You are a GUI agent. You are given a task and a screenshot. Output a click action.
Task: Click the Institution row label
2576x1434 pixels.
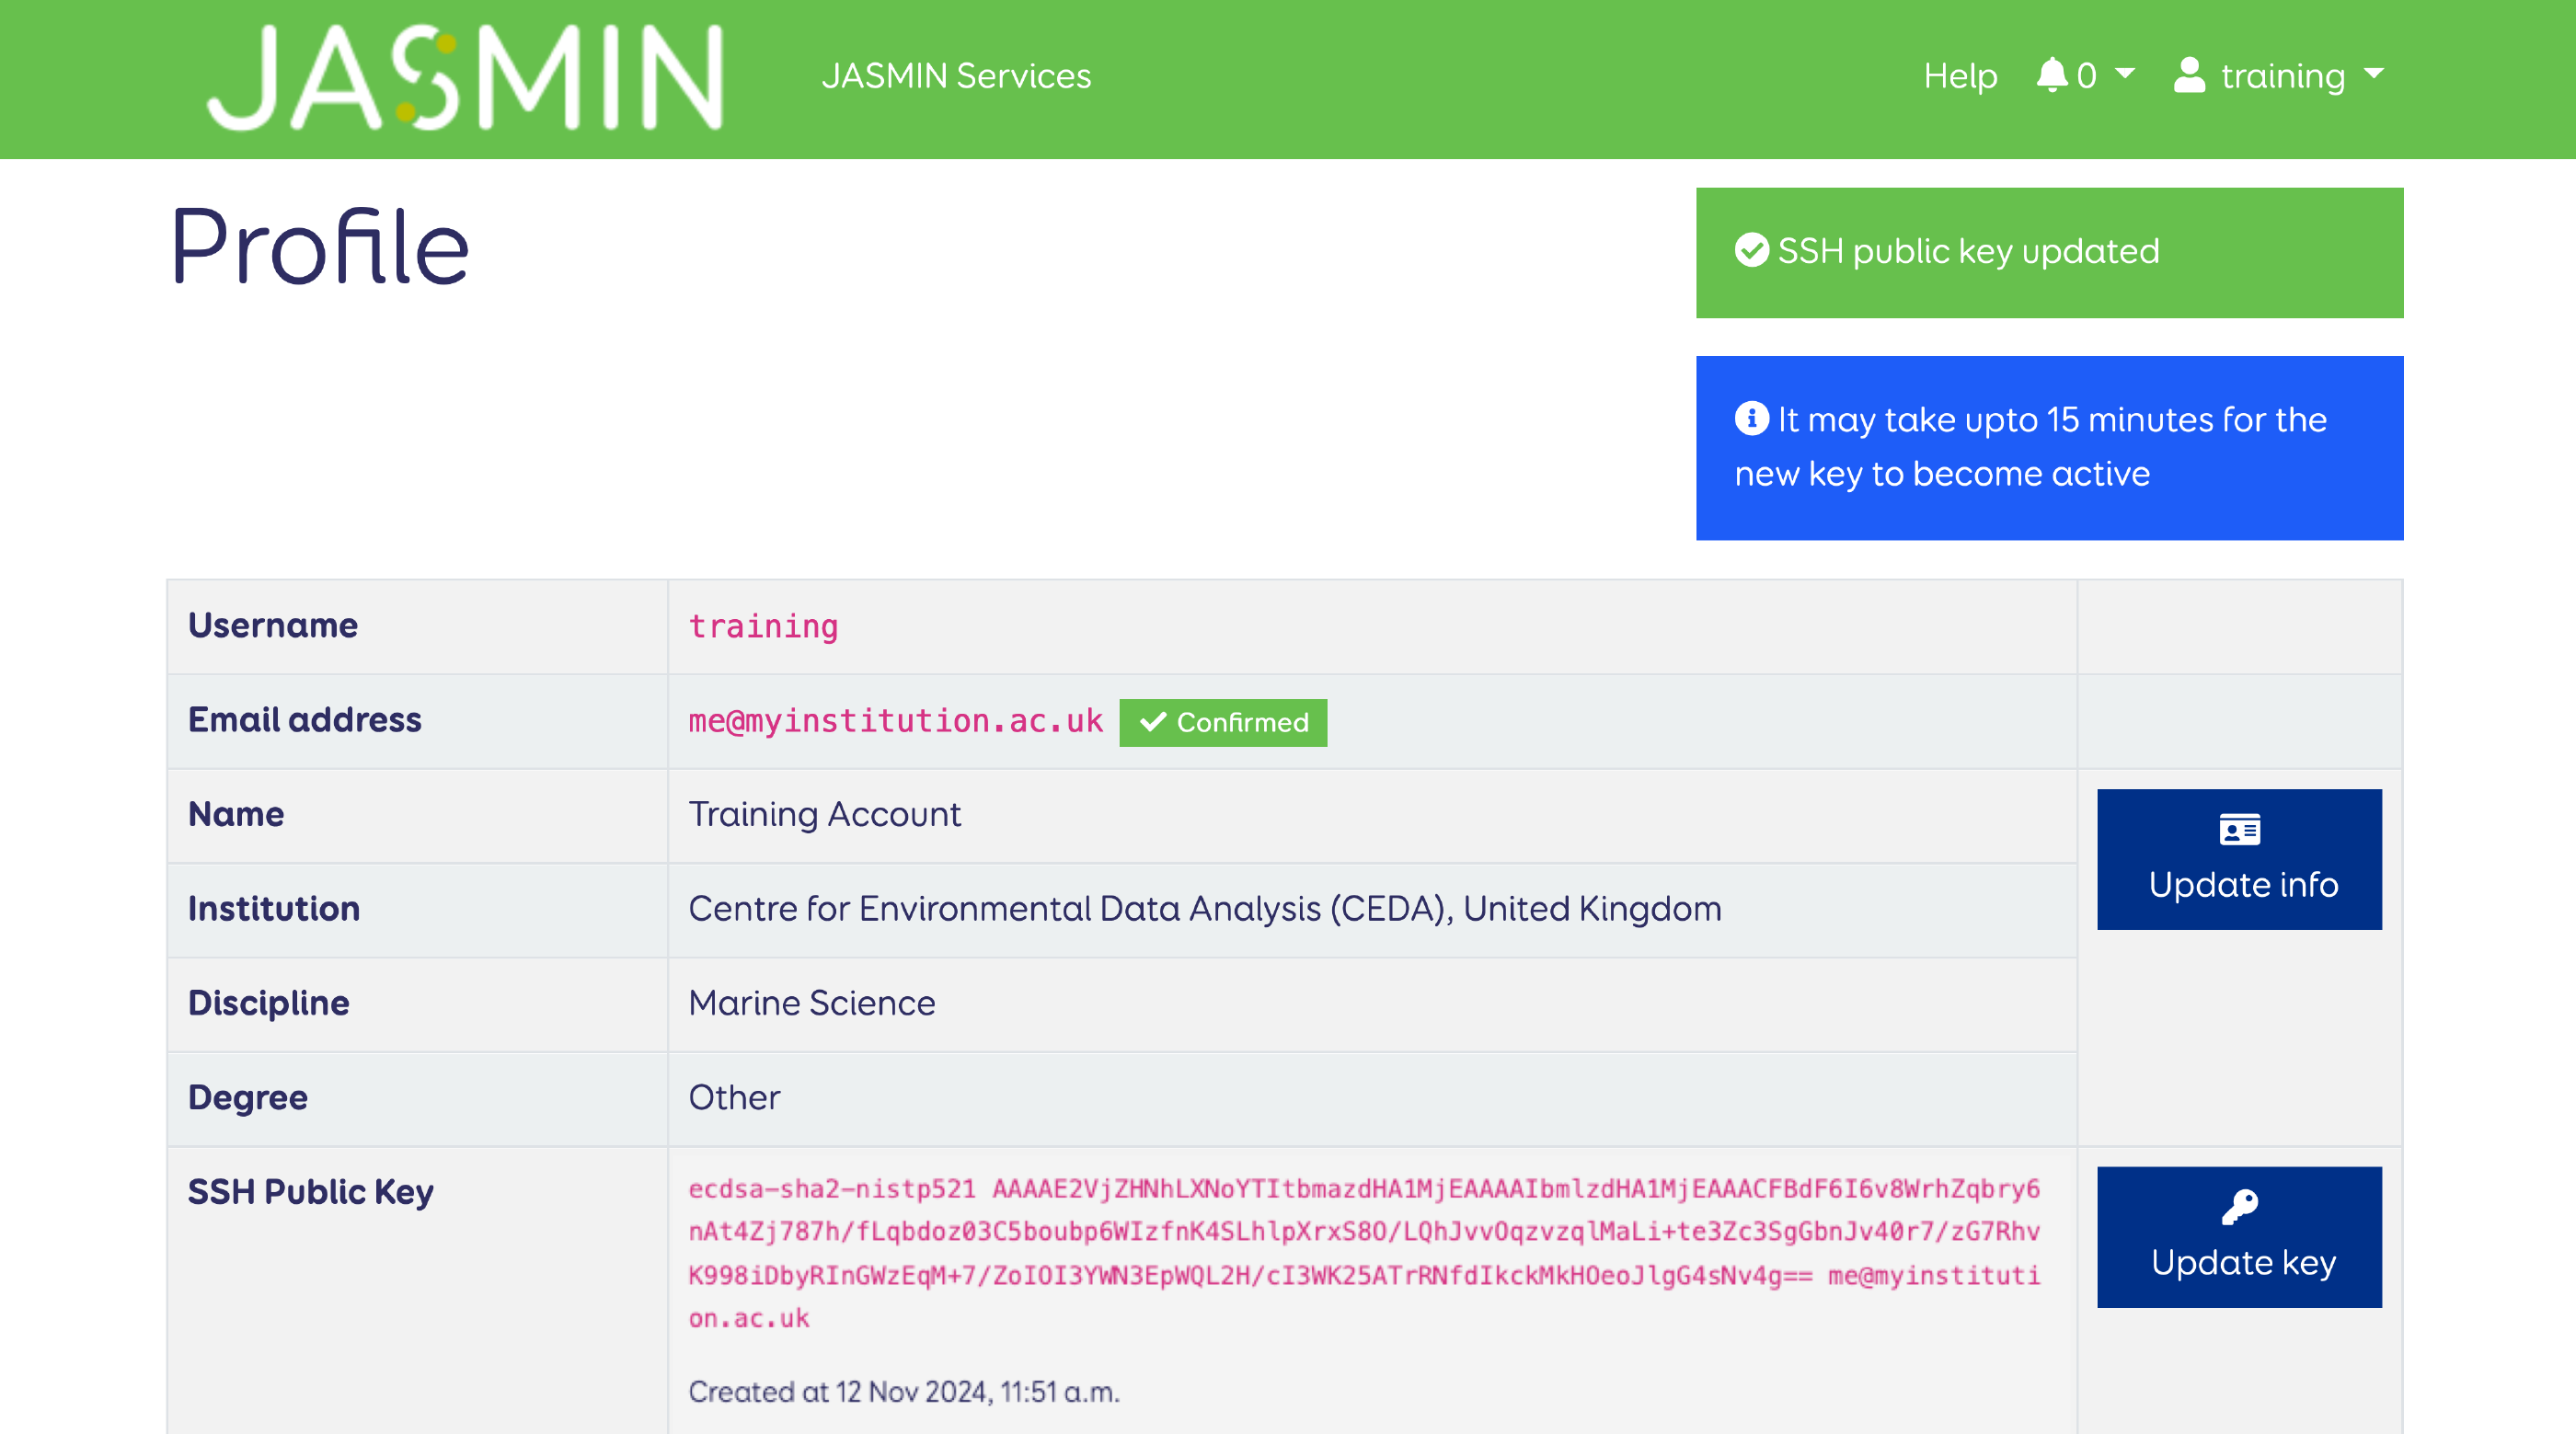(x=273, y=908)
